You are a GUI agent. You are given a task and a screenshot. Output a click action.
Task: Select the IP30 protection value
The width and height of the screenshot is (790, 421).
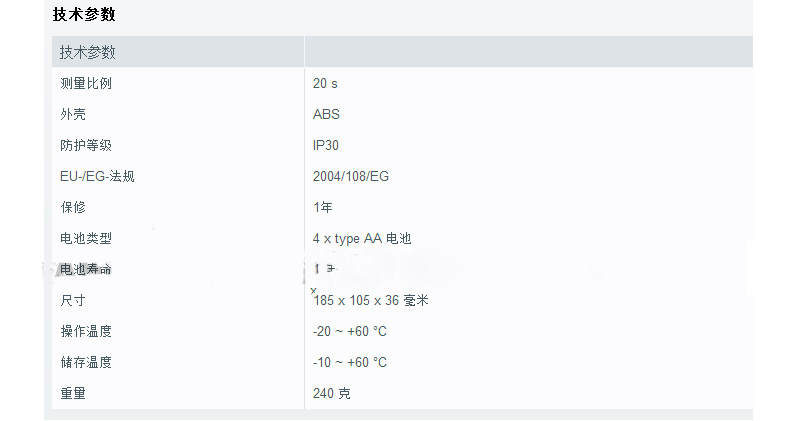click(326, 145)
